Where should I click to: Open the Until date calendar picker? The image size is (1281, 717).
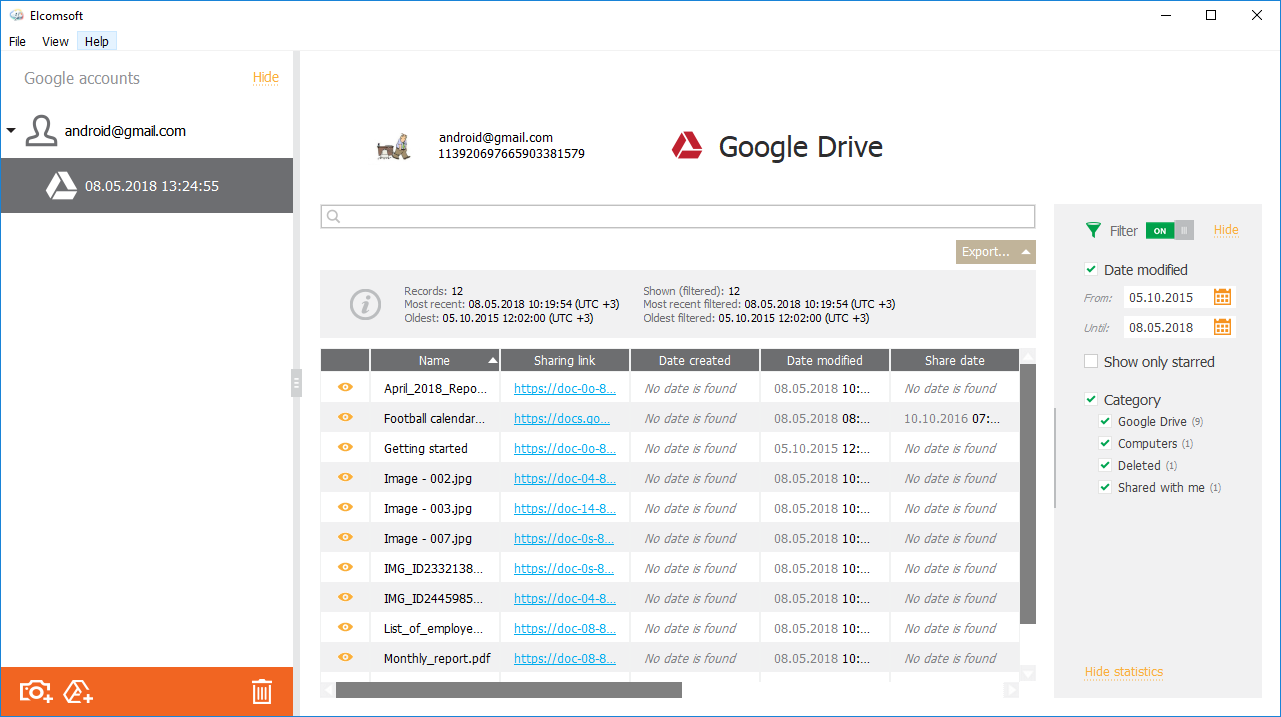pos(1223,327)
